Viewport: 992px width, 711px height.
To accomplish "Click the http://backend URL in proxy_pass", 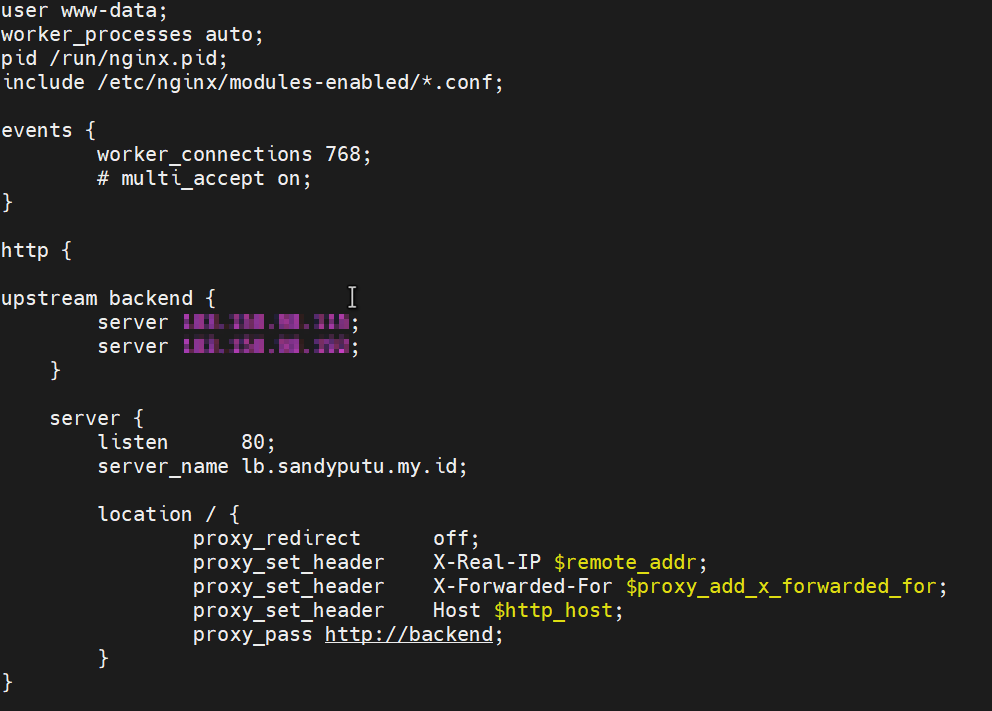I will (408, 634).
